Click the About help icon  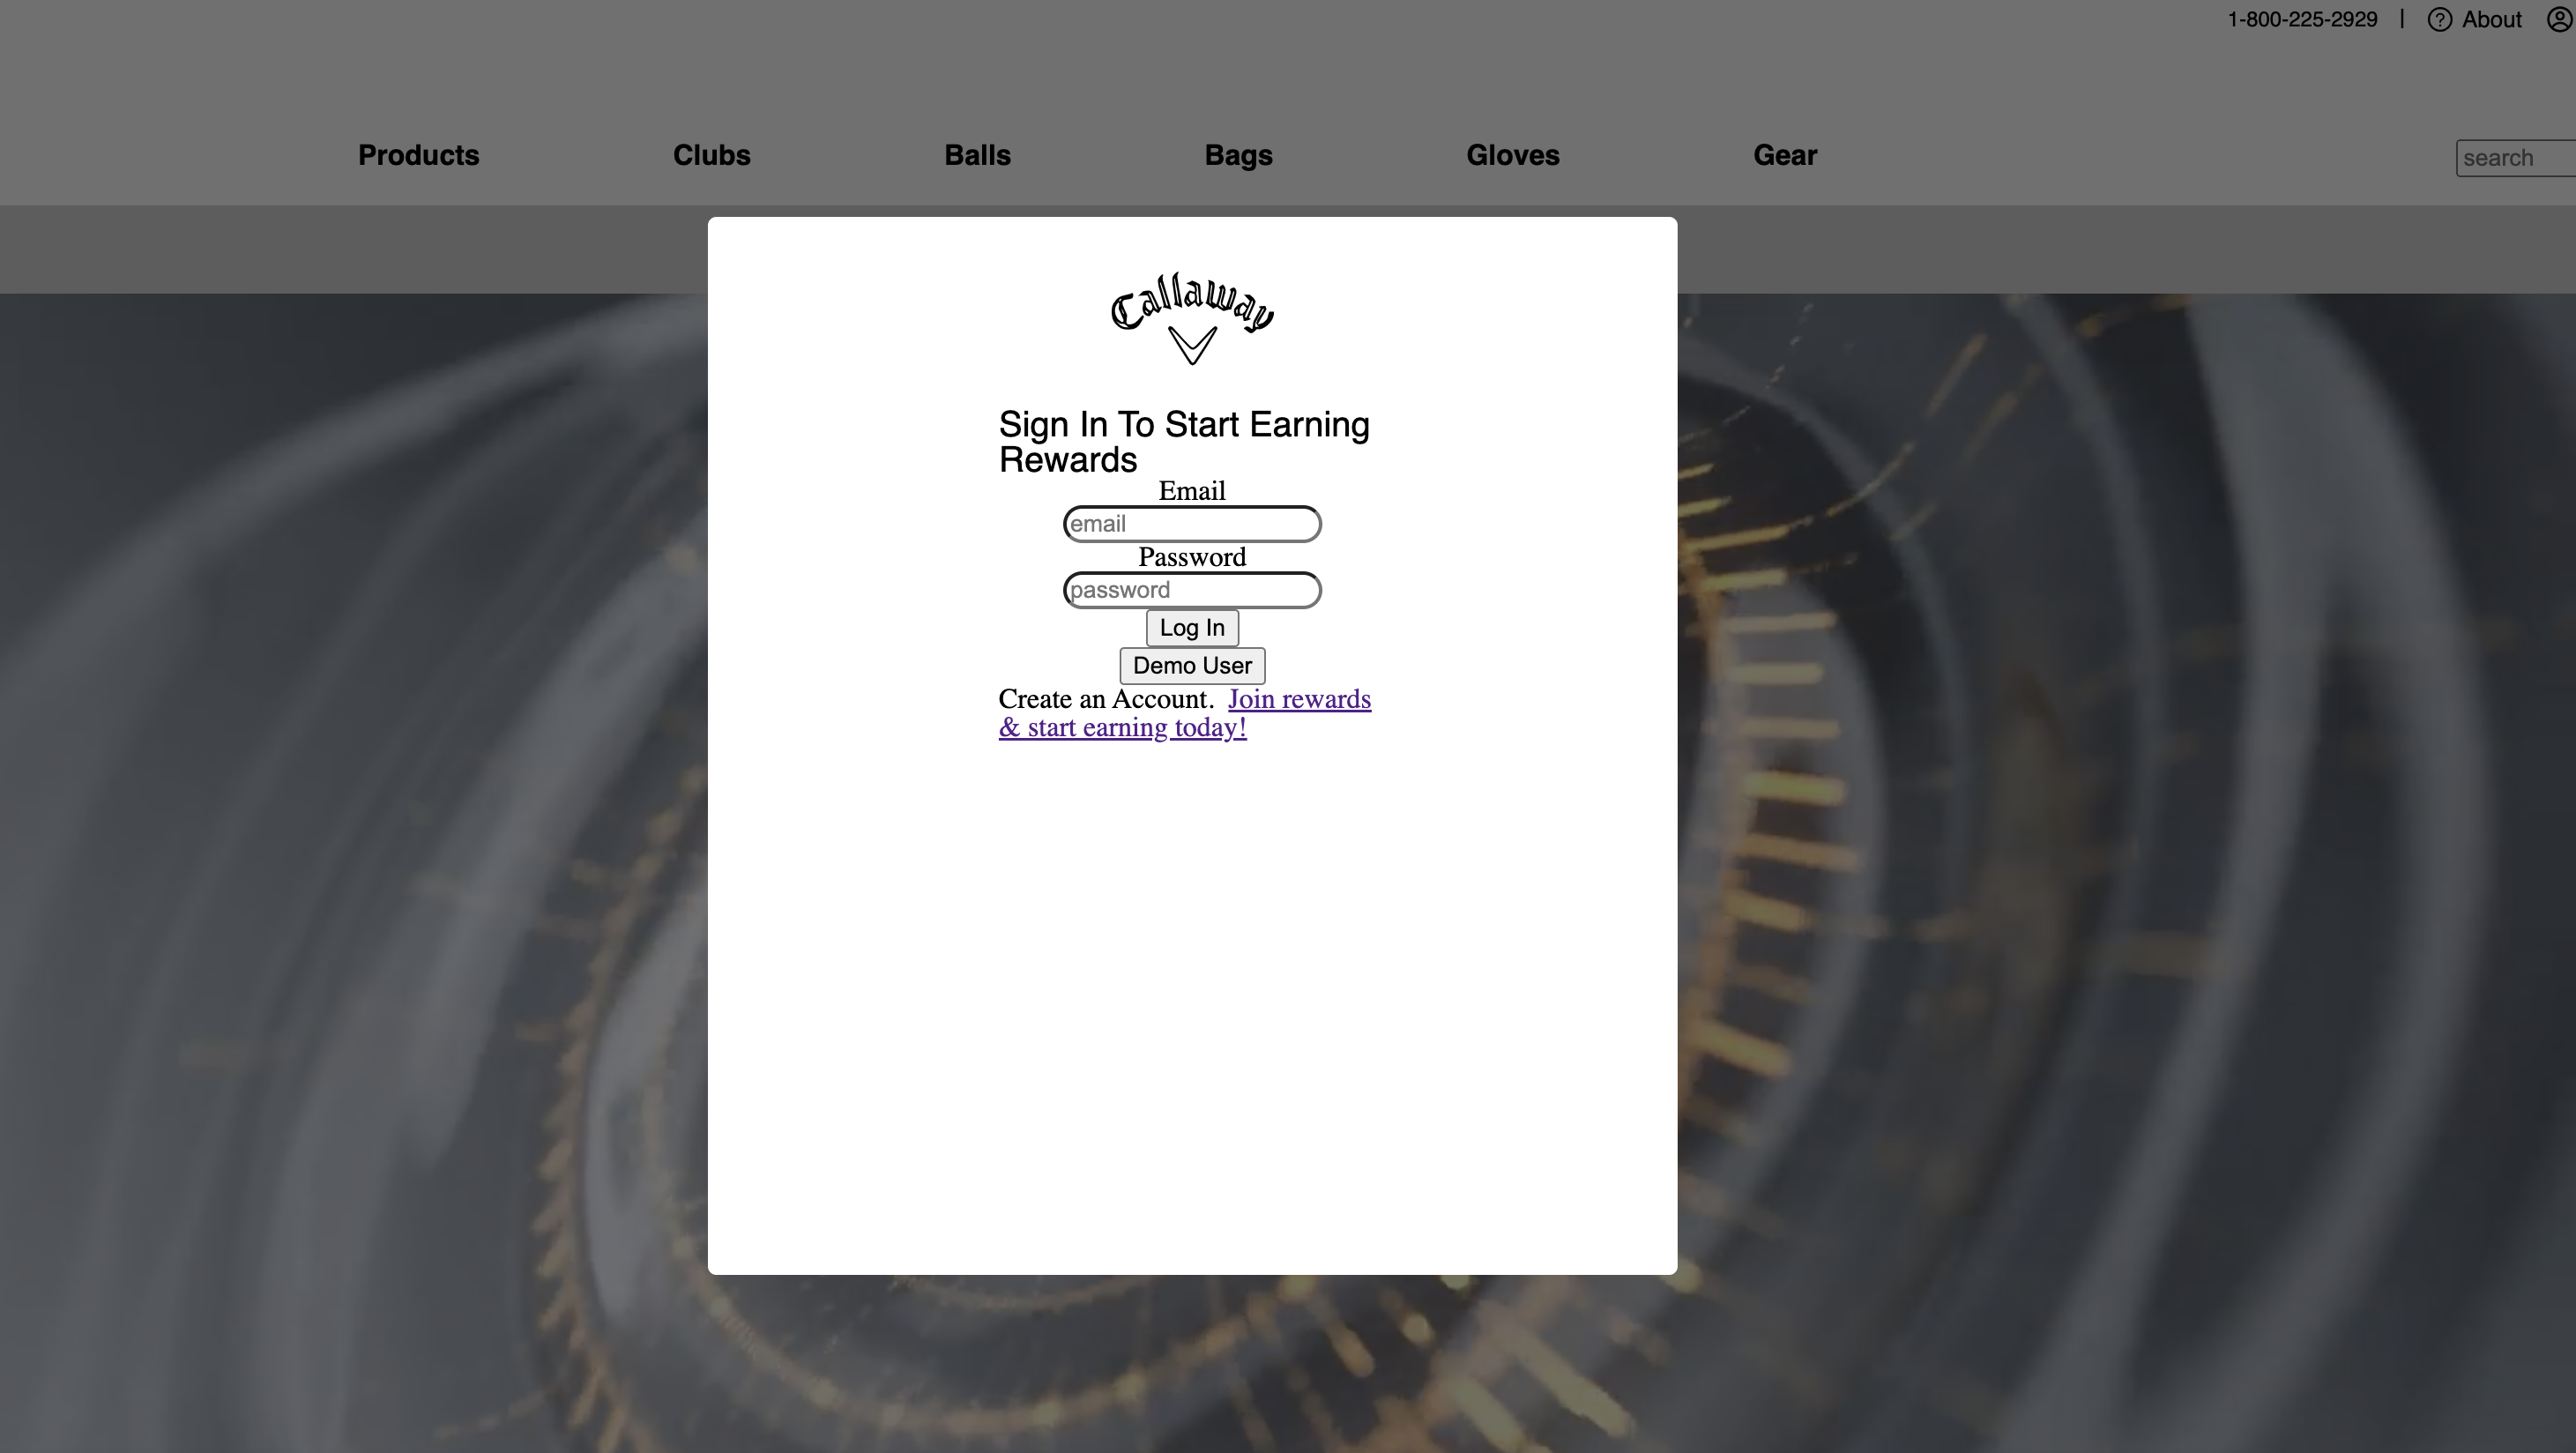(x=2439, y=19)
